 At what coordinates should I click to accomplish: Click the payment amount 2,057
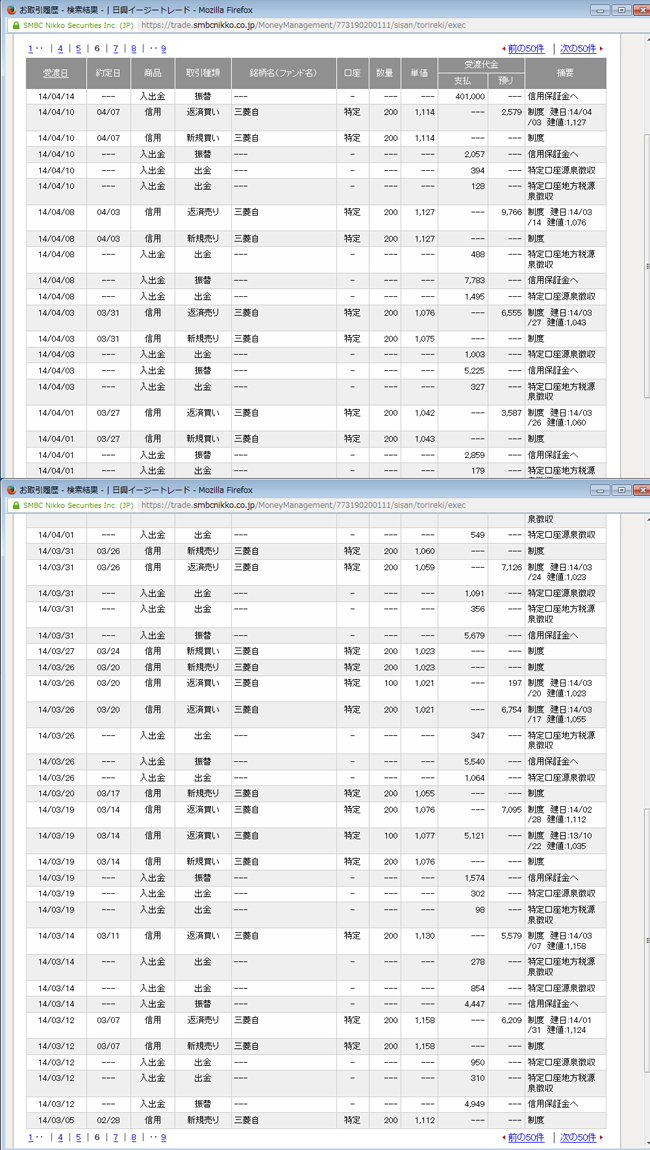[475, 154]
